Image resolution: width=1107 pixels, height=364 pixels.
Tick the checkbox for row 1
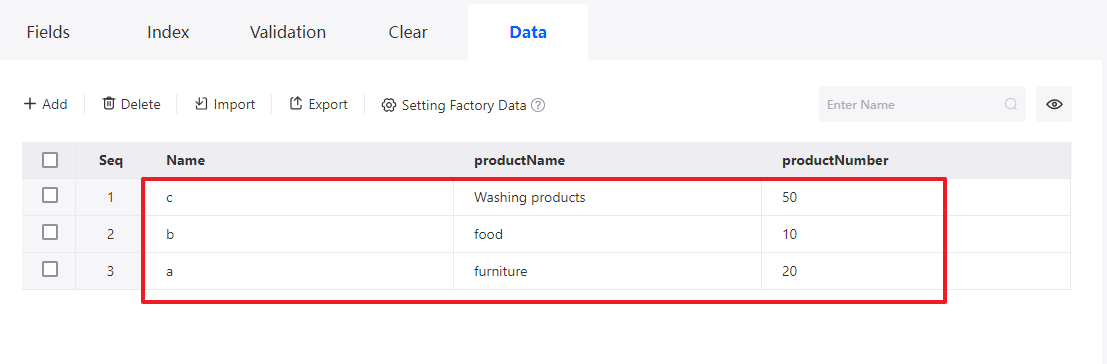tap(49, 195)
